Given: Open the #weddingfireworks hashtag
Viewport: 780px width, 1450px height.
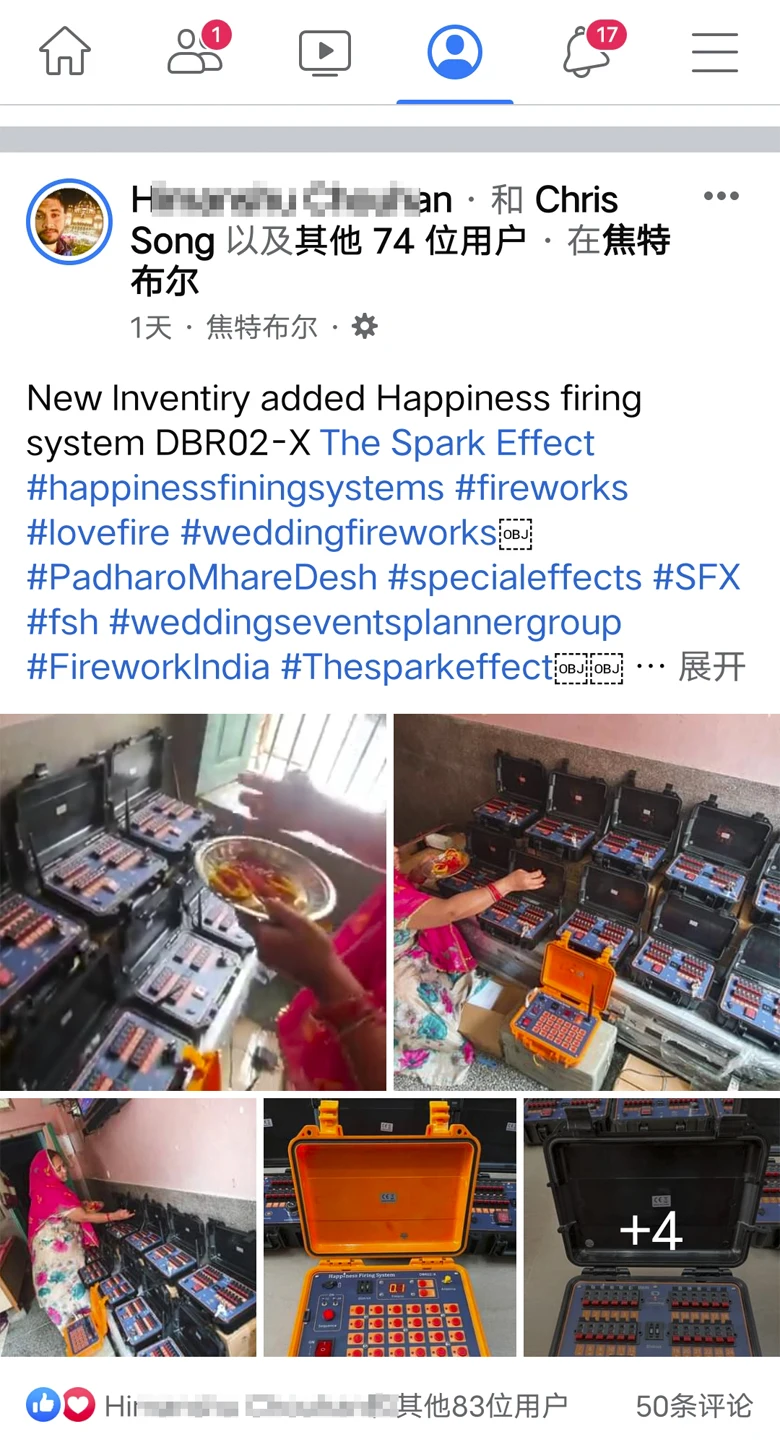Looking at the screenshot, I should pyautogui.click(x=338, y=532).
